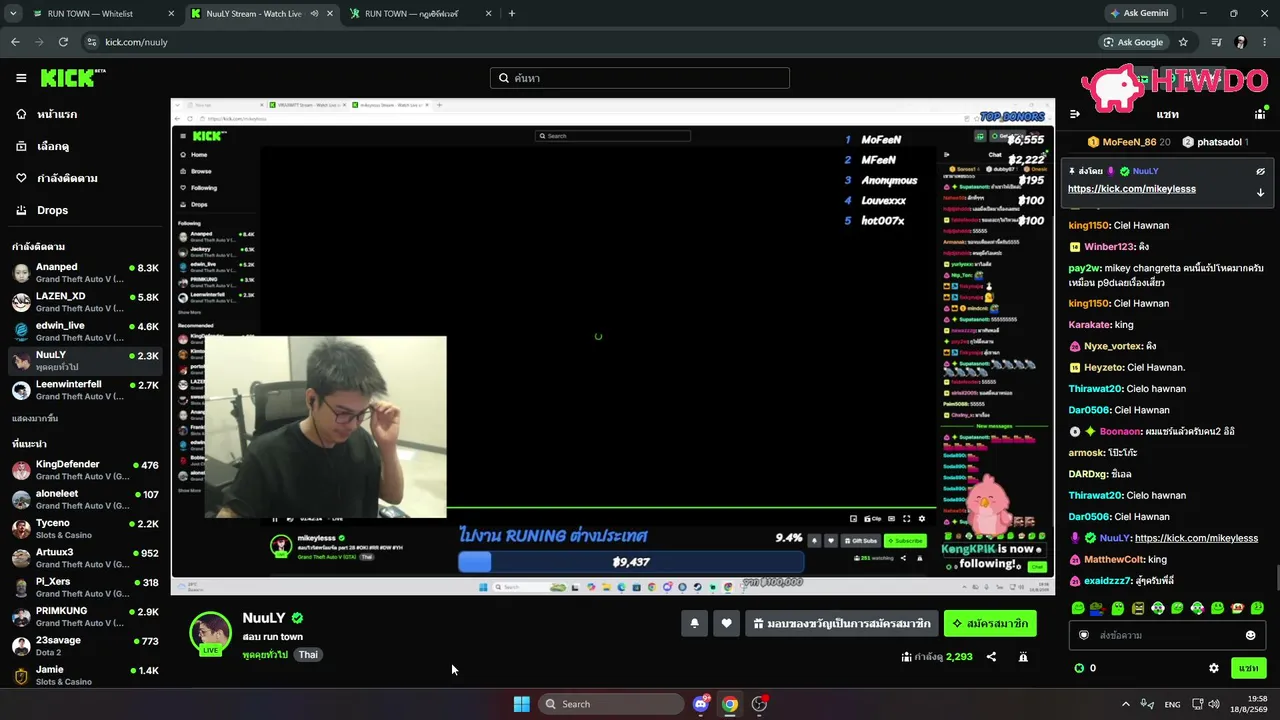This screenshot has width=1280, height=720.
Task: Click the chat message input field
Action: pyautogui.click(x=1166, y=635)
